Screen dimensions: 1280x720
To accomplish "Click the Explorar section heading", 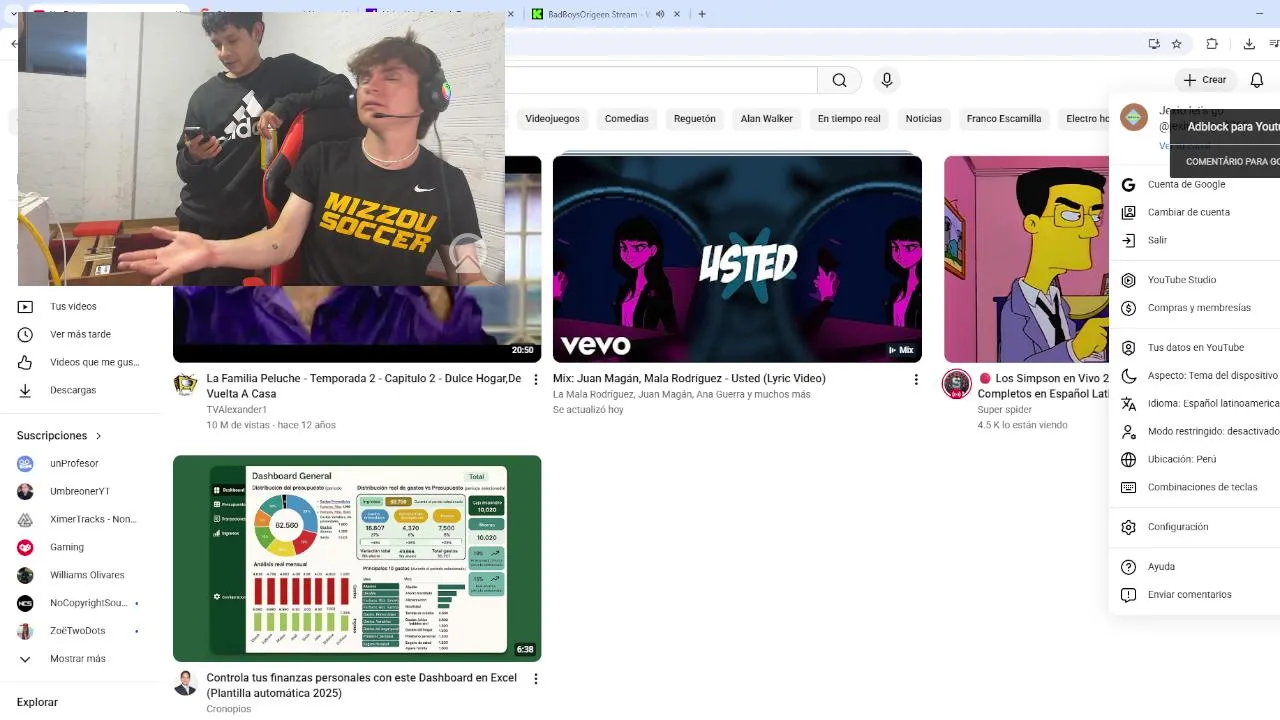I will pyautogui.click(x=37, y=702).
